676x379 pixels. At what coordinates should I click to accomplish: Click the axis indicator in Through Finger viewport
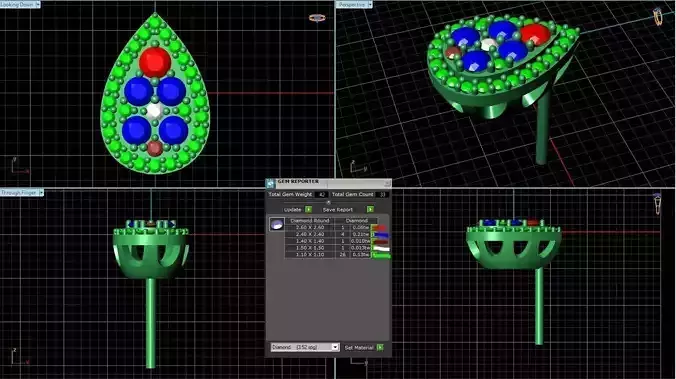19,356
